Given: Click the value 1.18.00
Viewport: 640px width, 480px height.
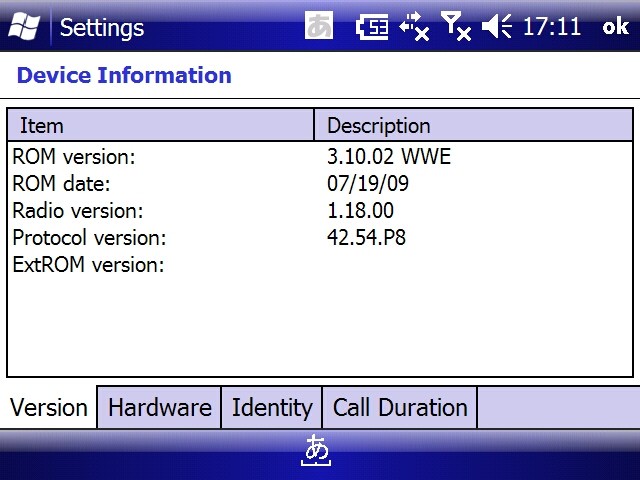Looking at the screenshot, I should (360, 211).
